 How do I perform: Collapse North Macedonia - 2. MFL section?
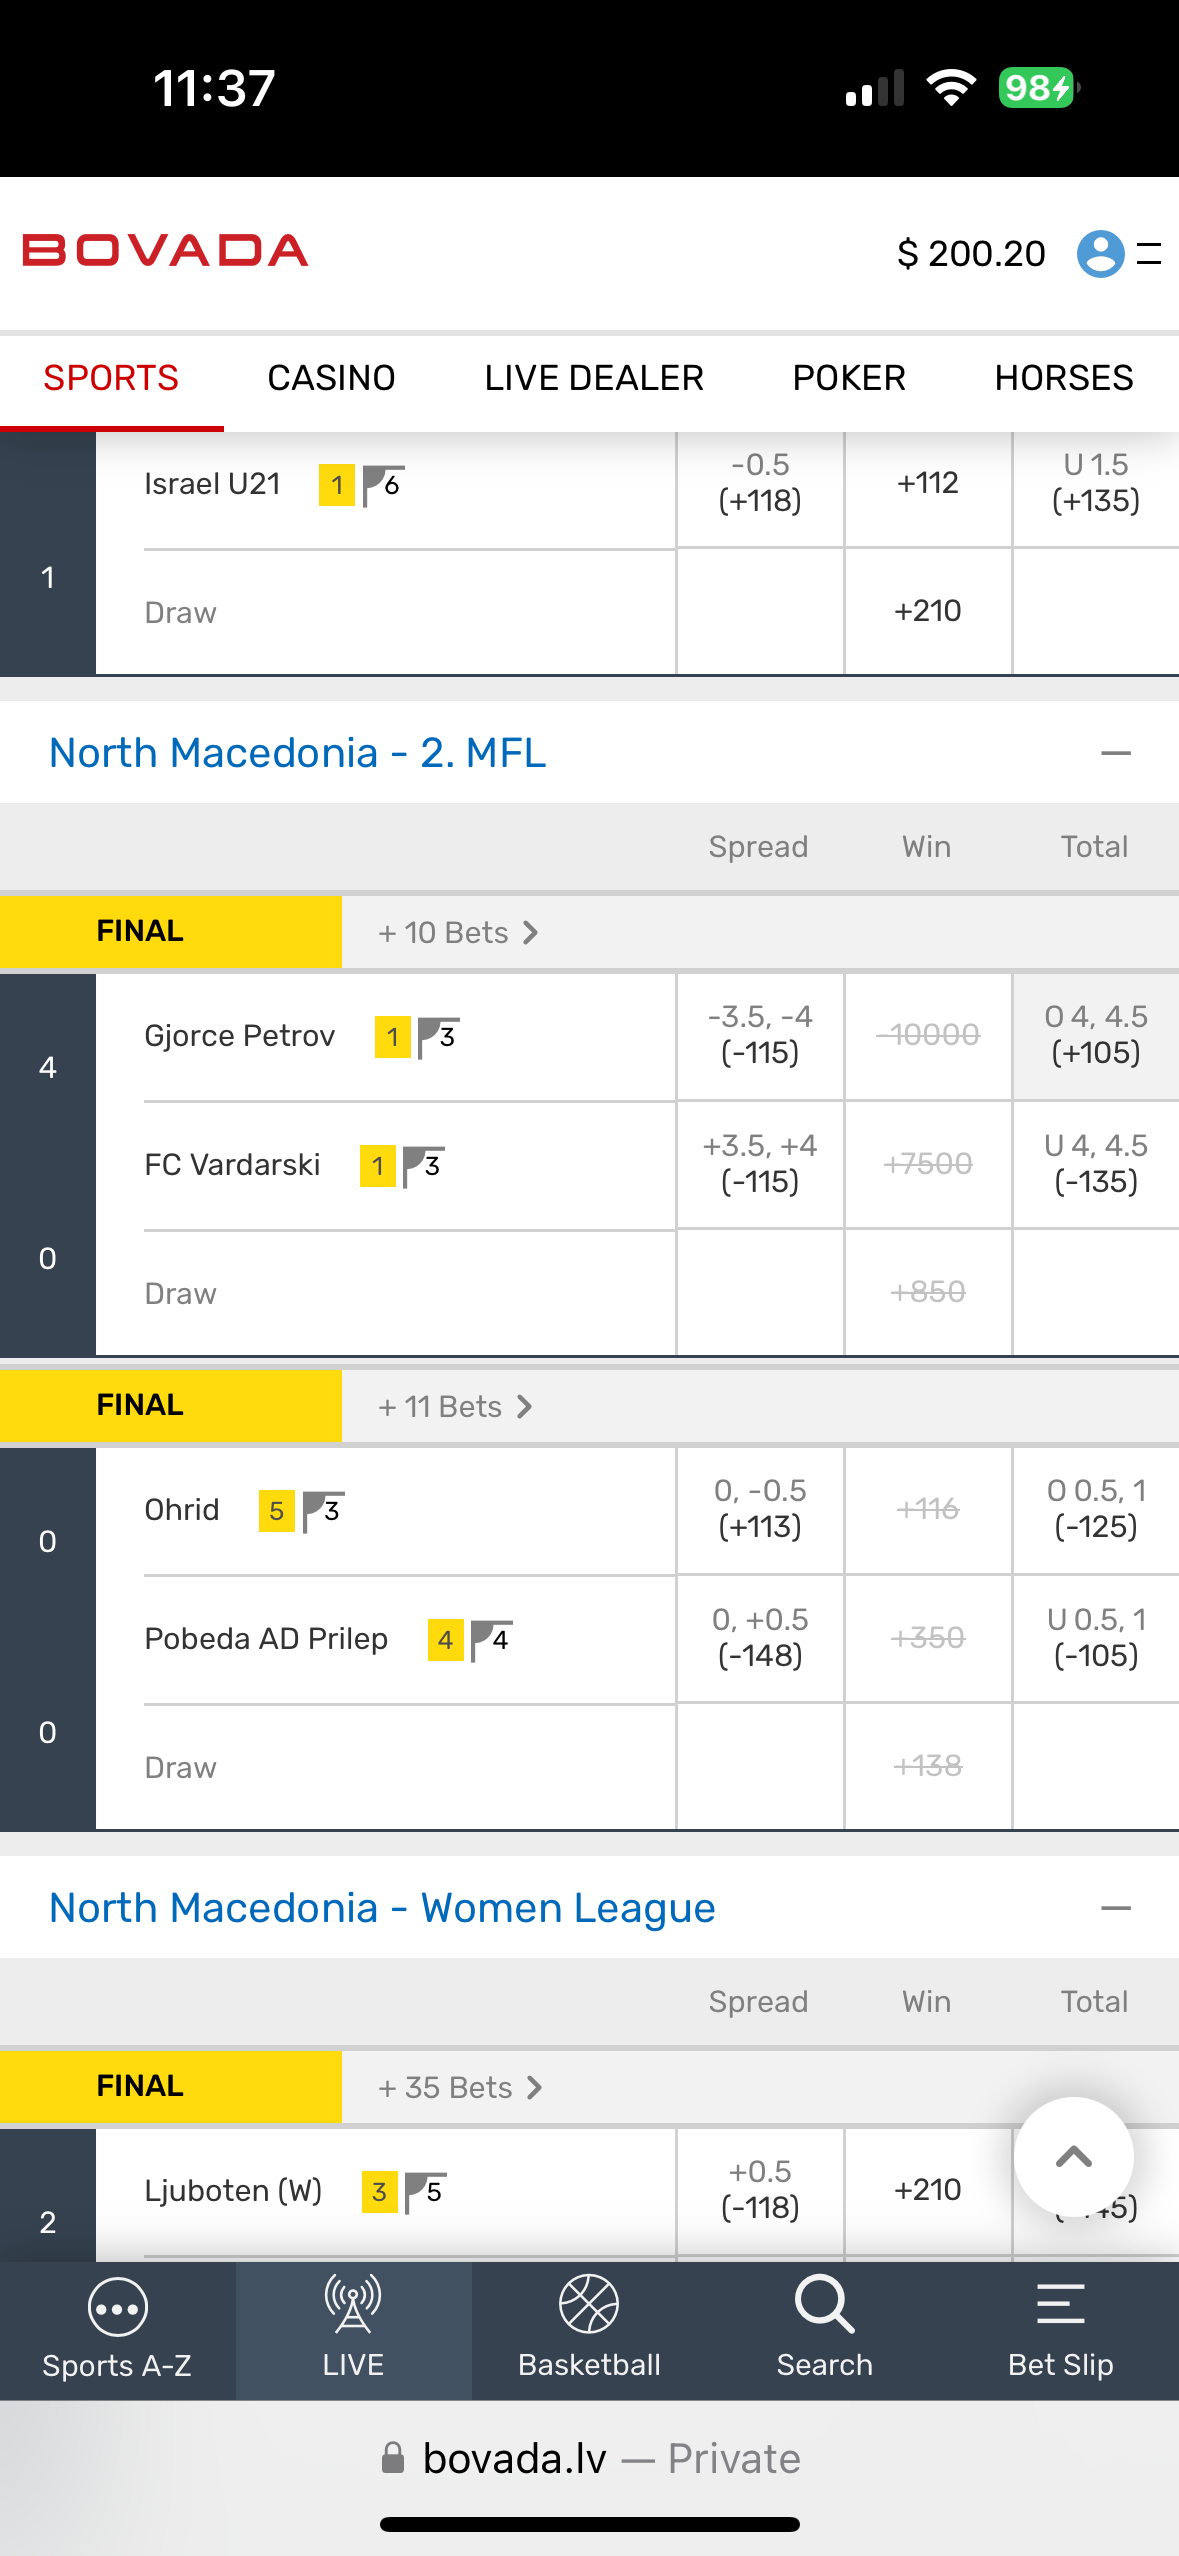click(x=1115, y=753)
